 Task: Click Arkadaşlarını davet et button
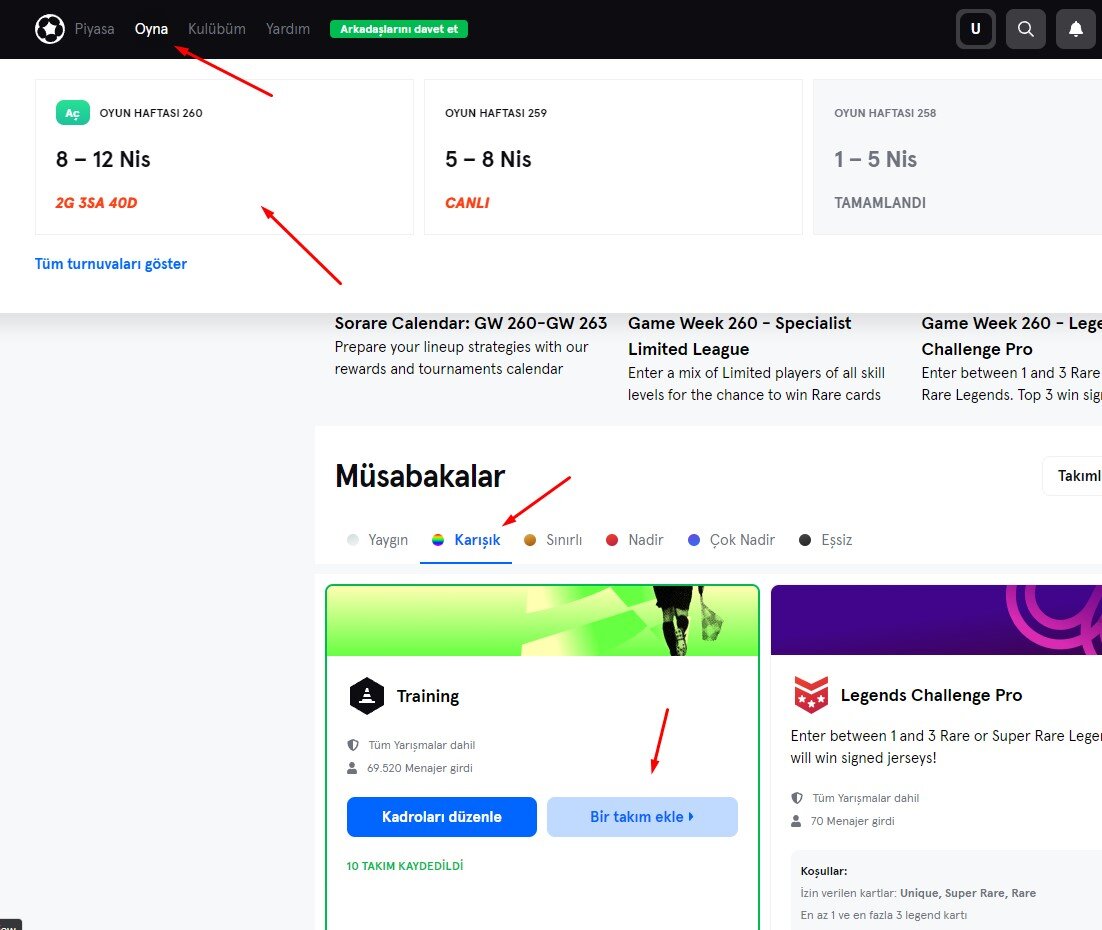(398, 29)
